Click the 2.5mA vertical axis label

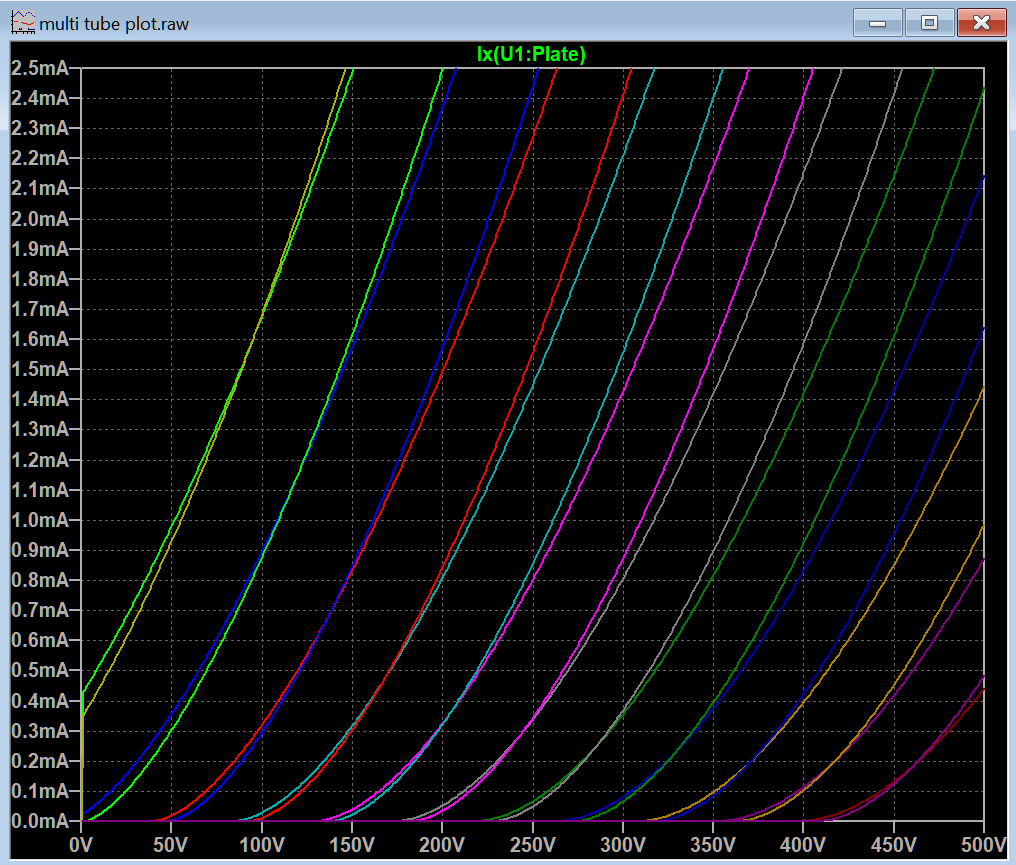point(40,68)
